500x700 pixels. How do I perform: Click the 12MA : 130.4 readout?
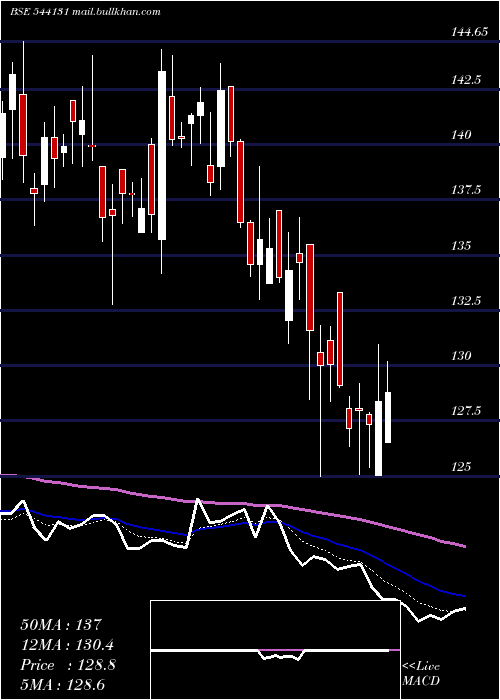point(67,645)
